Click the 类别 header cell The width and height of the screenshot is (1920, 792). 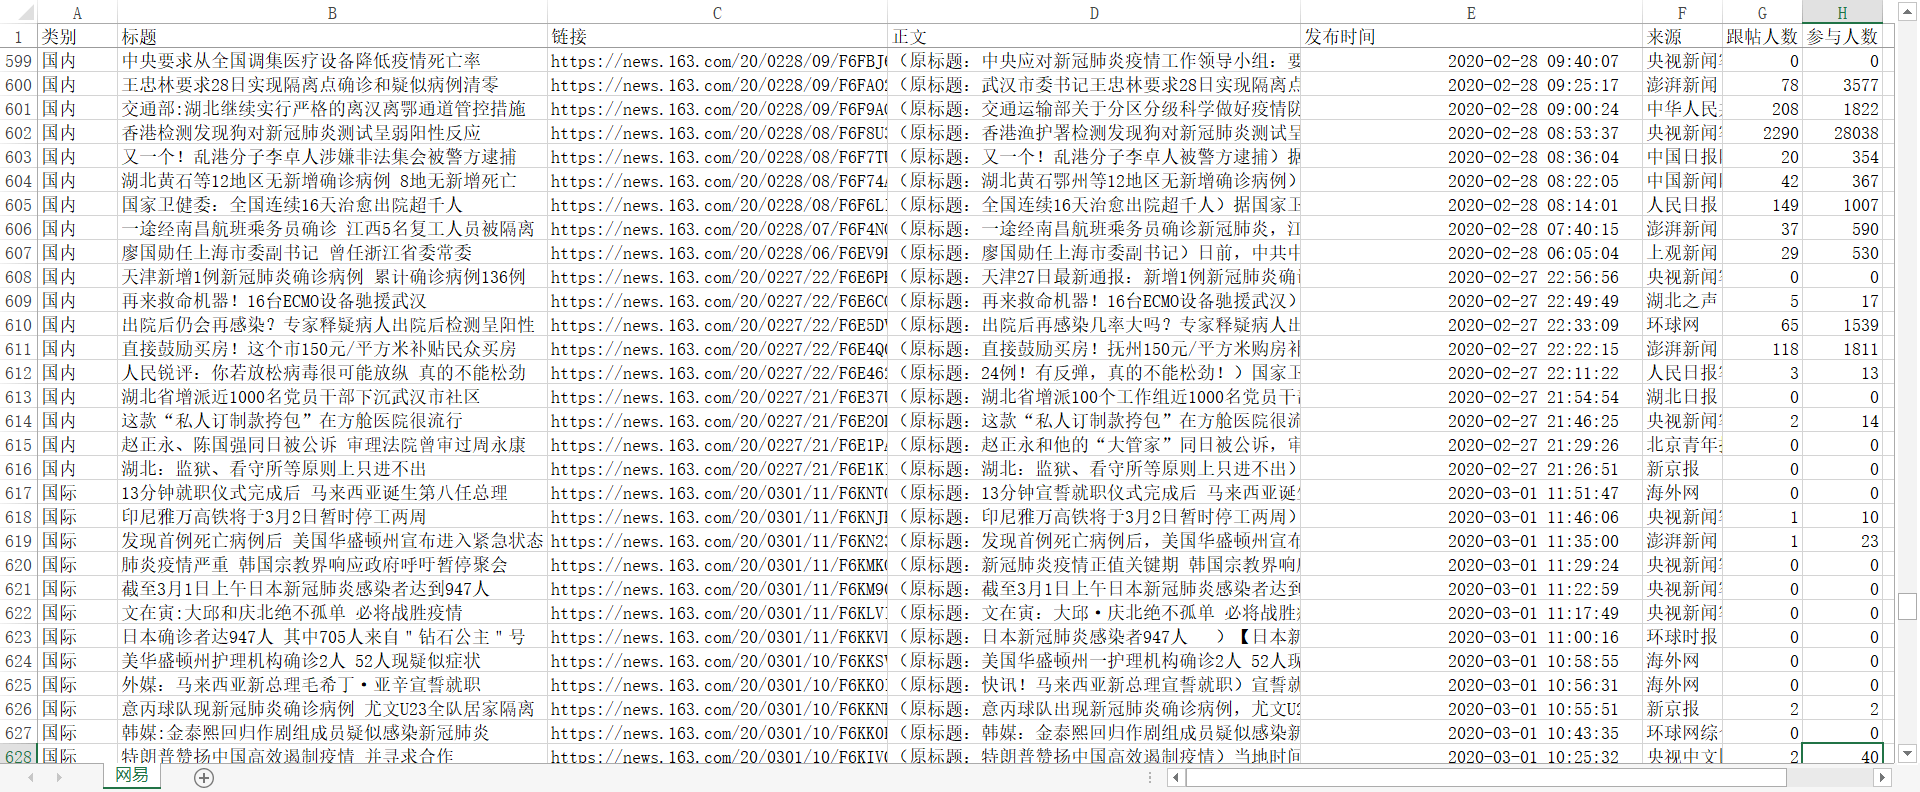(77, 37)
